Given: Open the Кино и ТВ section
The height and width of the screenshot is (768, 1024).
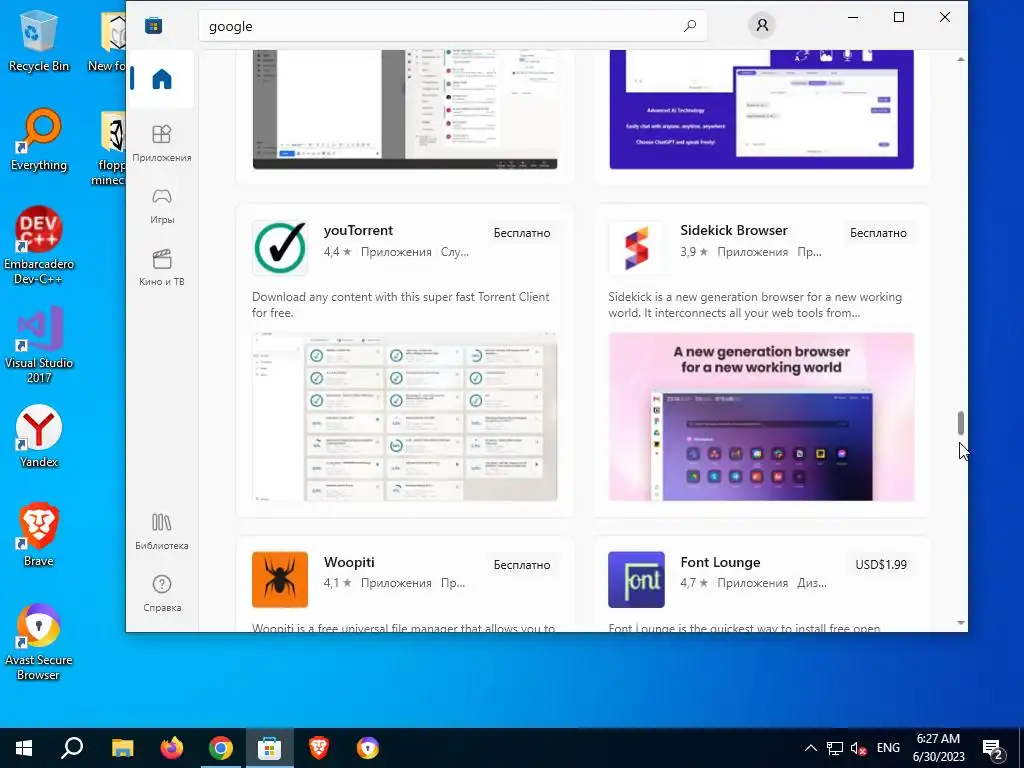Looking at the screenshot, I should [x=161, y=268].
